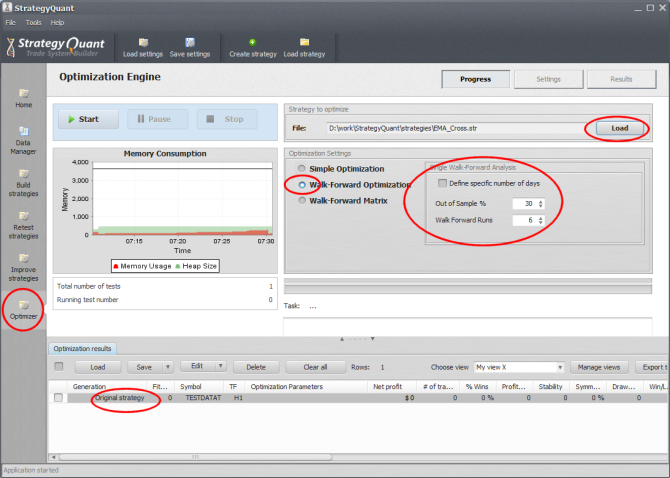The width and height of the screenshot is (670, 478).
Task: Click the optimization progress bar
Action: click(x=468, y=287)
